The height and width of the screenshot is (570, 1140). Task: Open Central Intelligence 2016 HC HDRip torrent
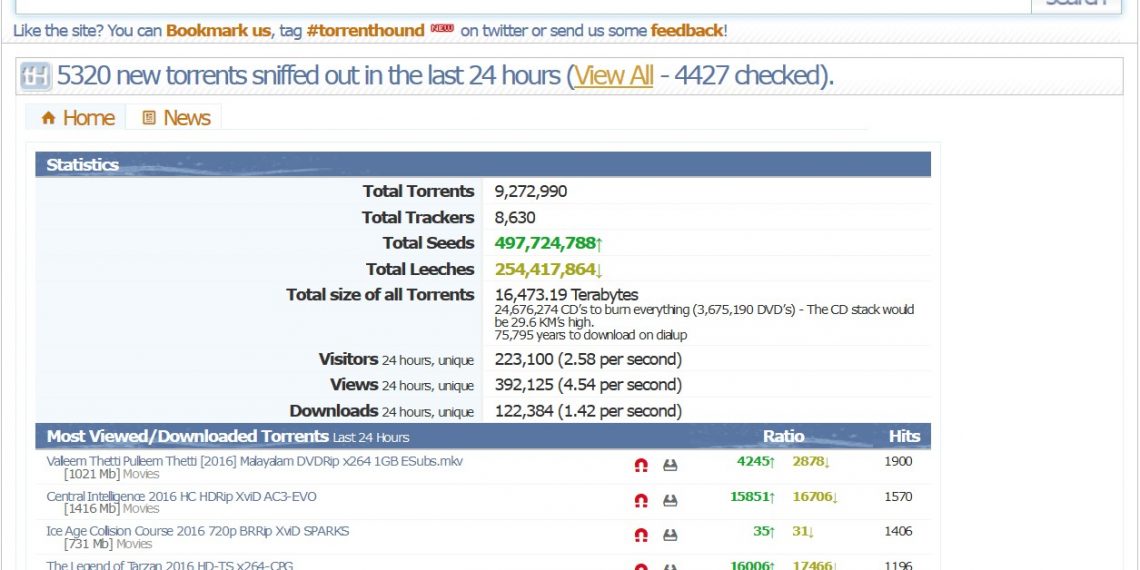coord(181,497)
